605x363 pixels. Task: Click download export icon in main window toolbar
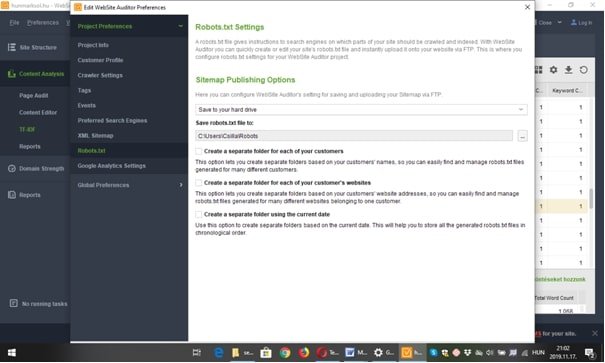click(x=568, y=69)
